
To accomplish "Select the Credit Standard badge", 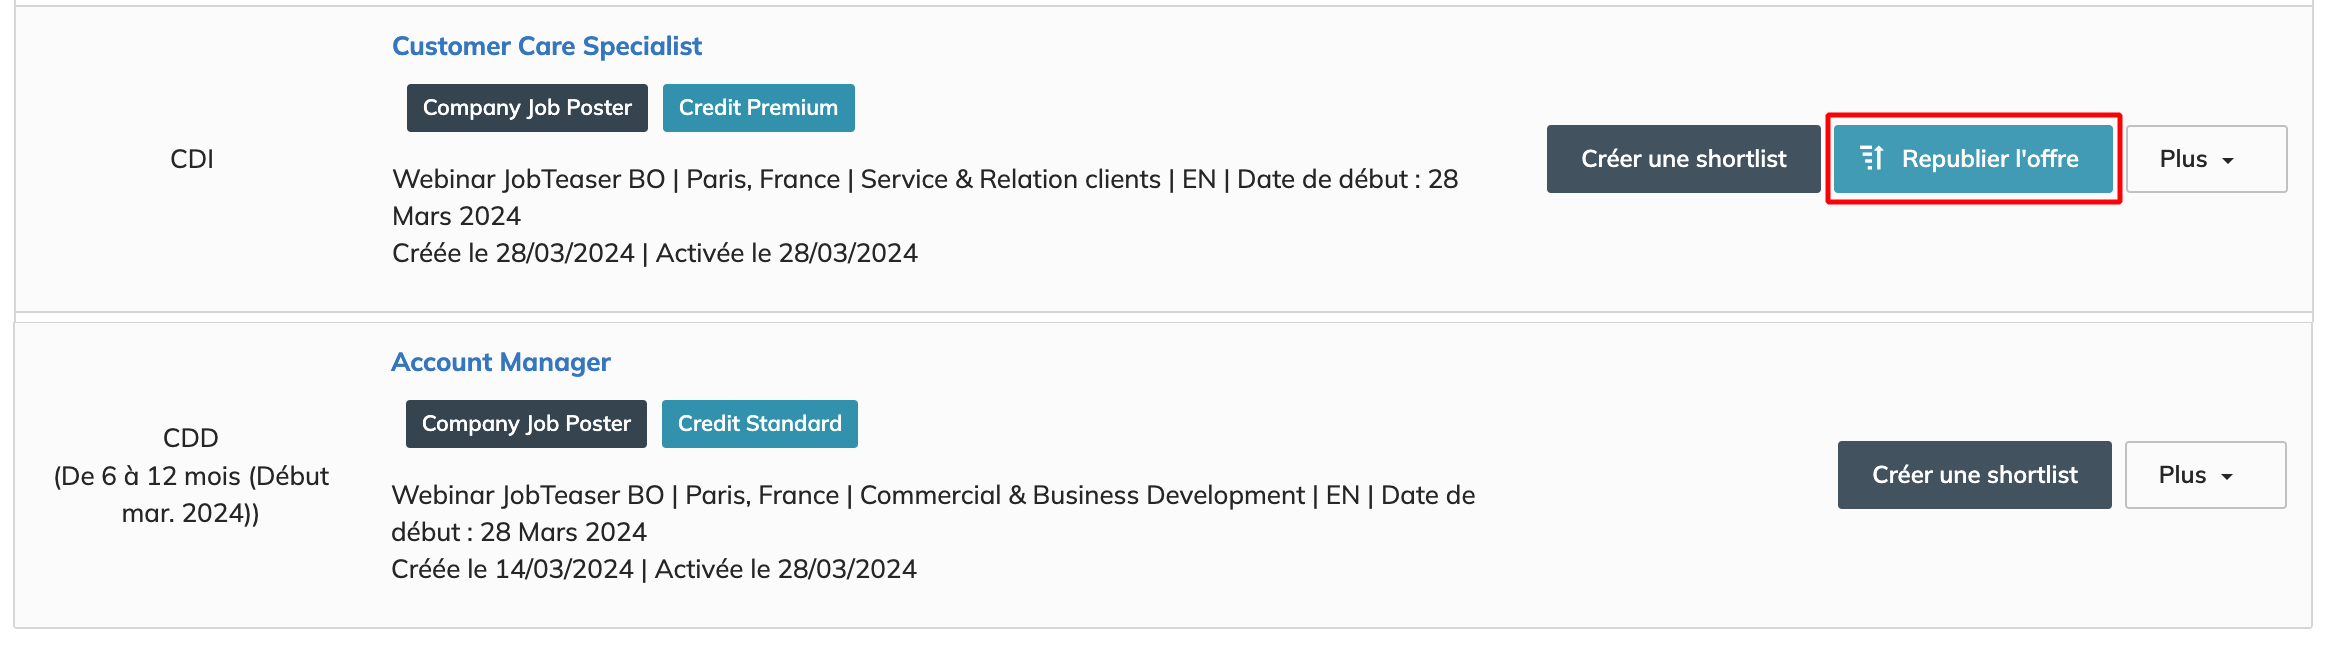I will [x=759, y=424].
